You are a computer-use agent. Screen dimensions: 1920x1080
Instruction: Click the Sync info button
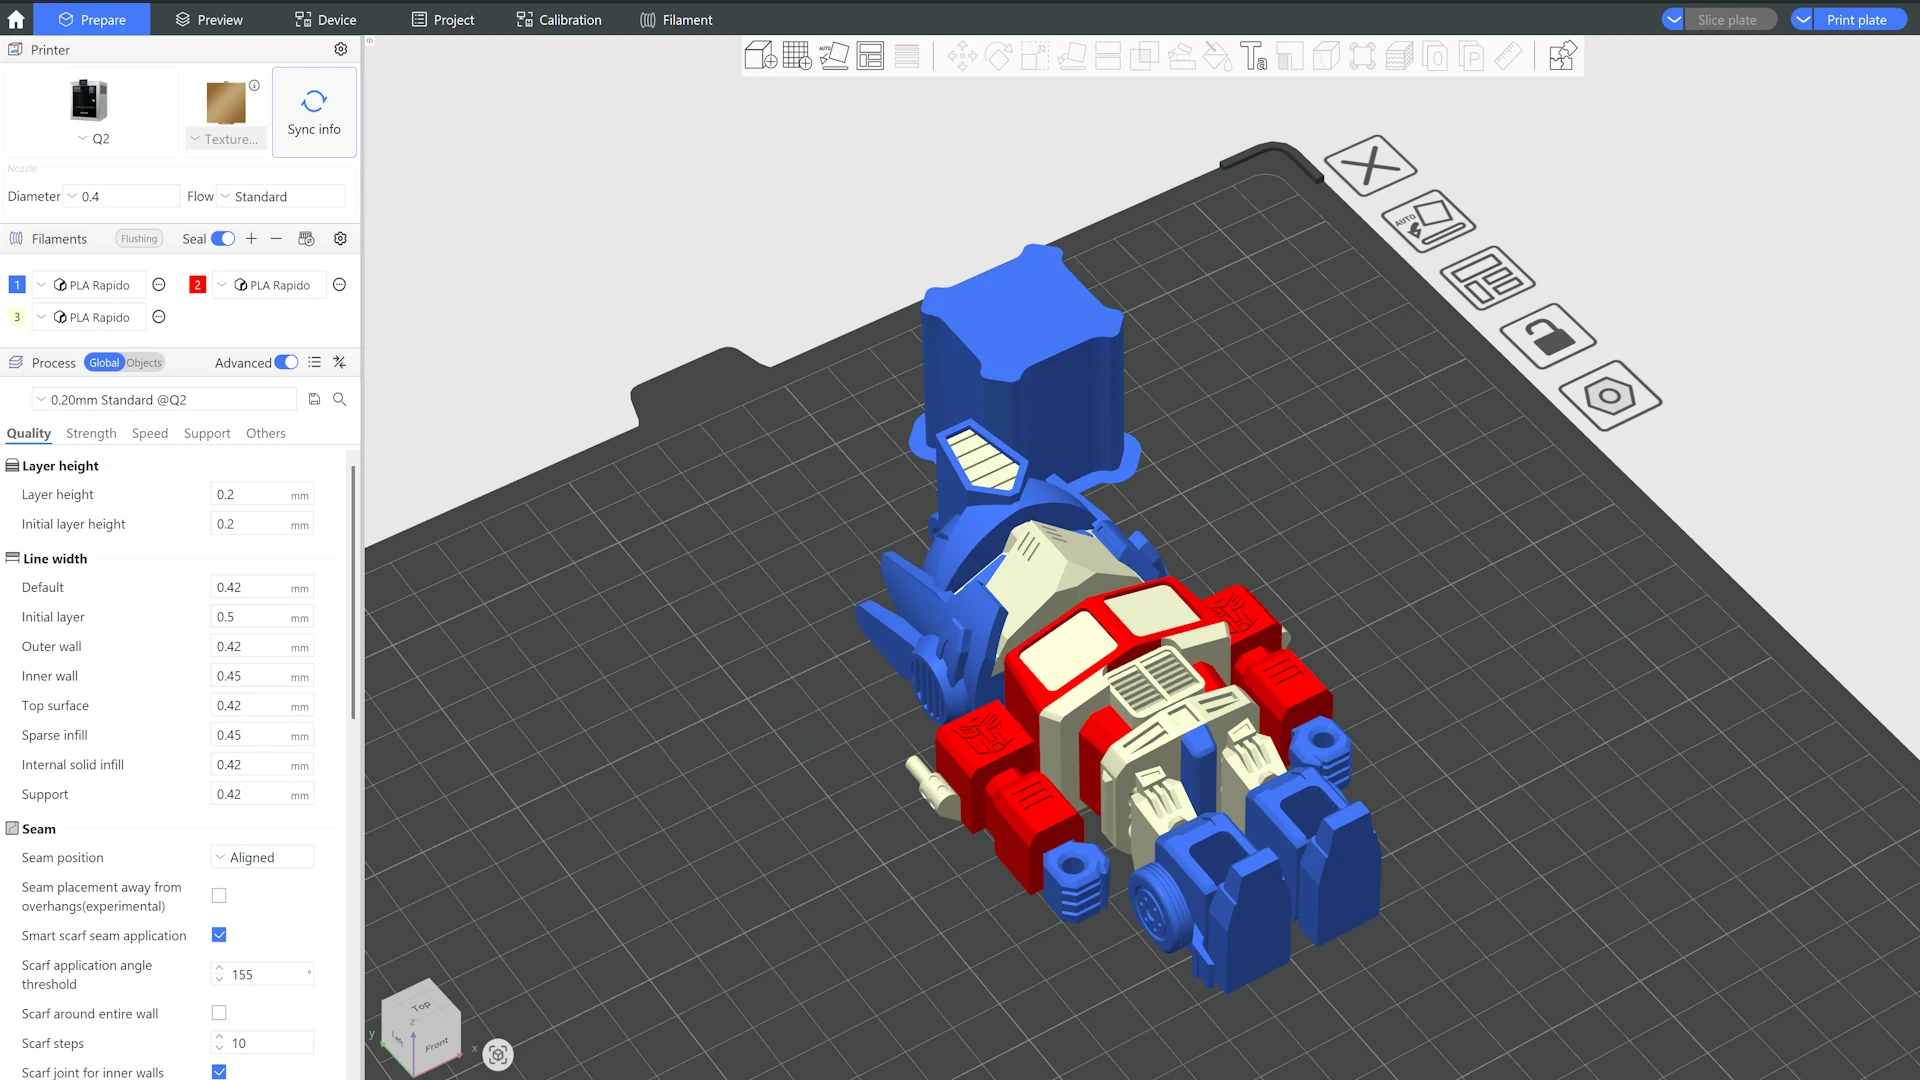point(314,112)
